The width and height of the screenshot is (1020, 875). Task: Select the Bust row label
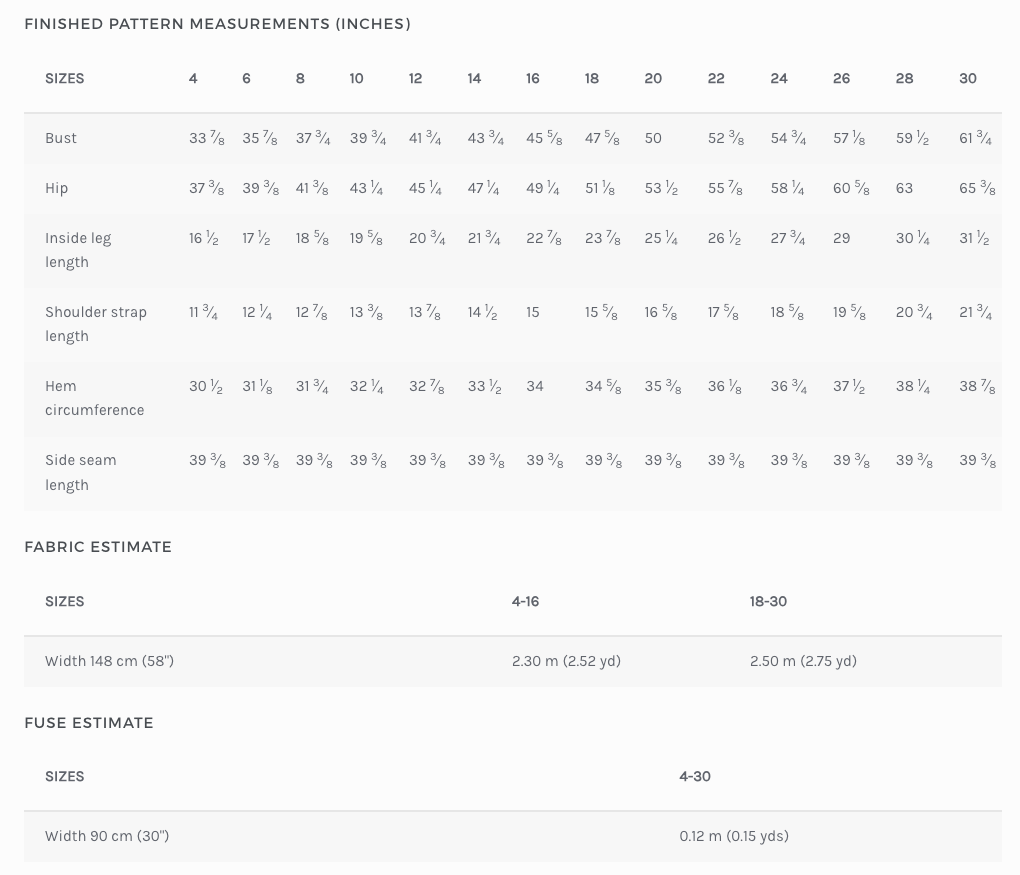[x=61, y=138]
